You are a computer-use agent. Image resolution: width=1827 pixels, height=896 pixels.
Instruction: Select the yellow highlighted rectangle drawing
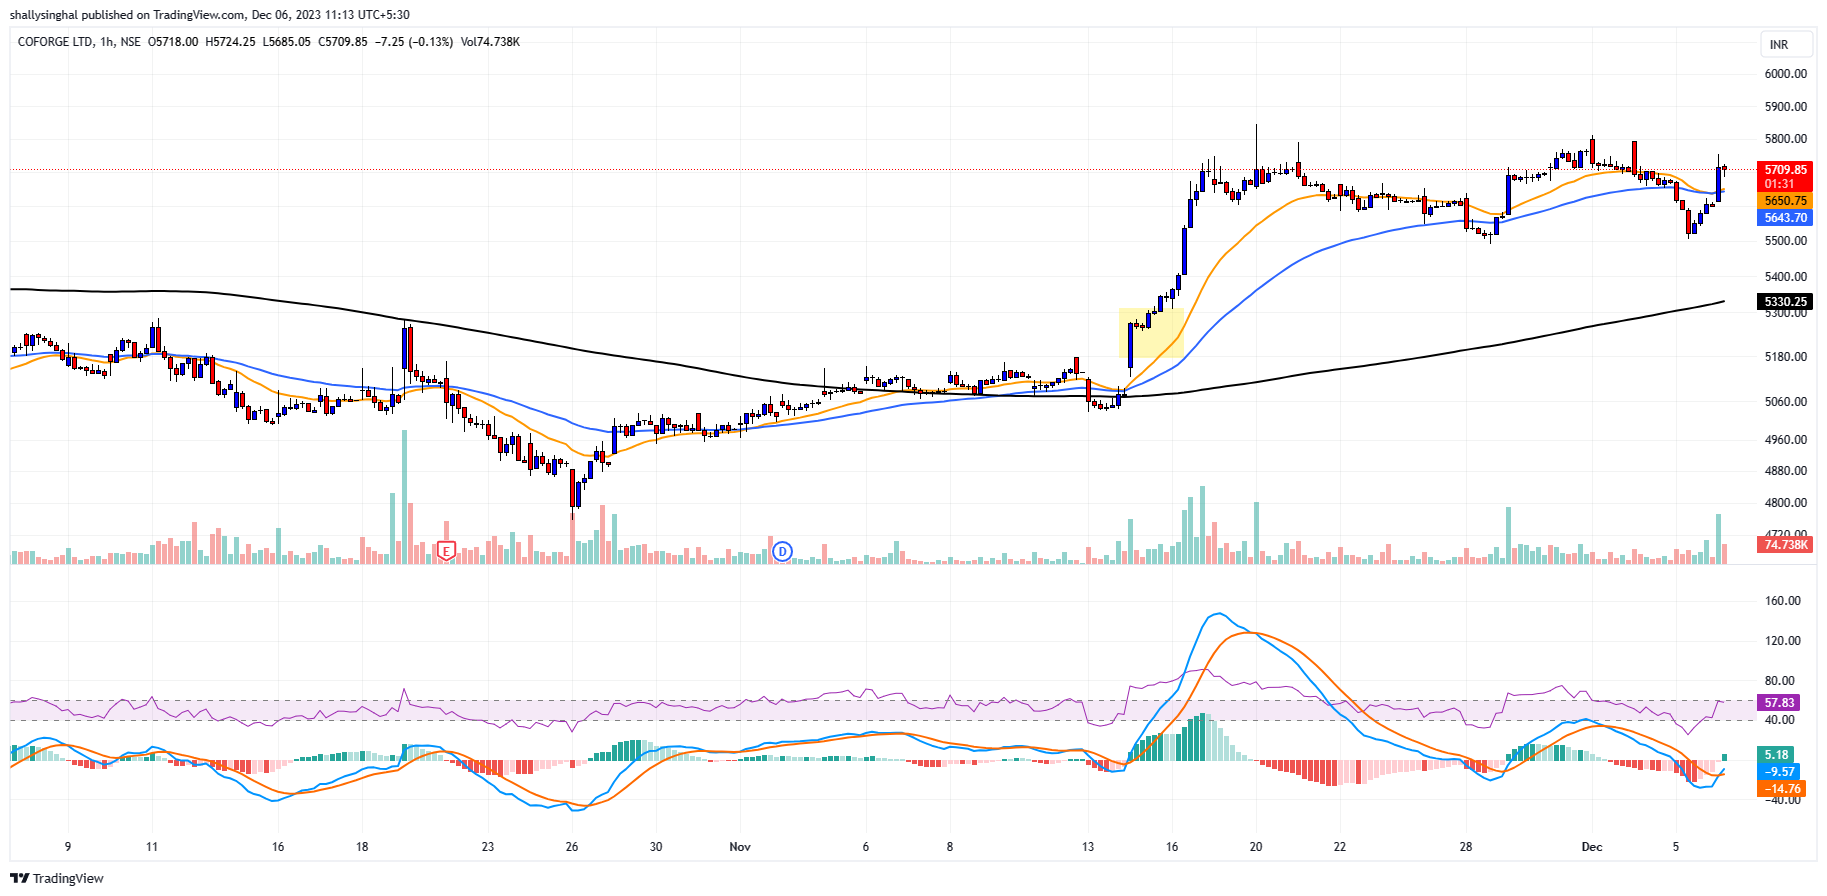1151,333
